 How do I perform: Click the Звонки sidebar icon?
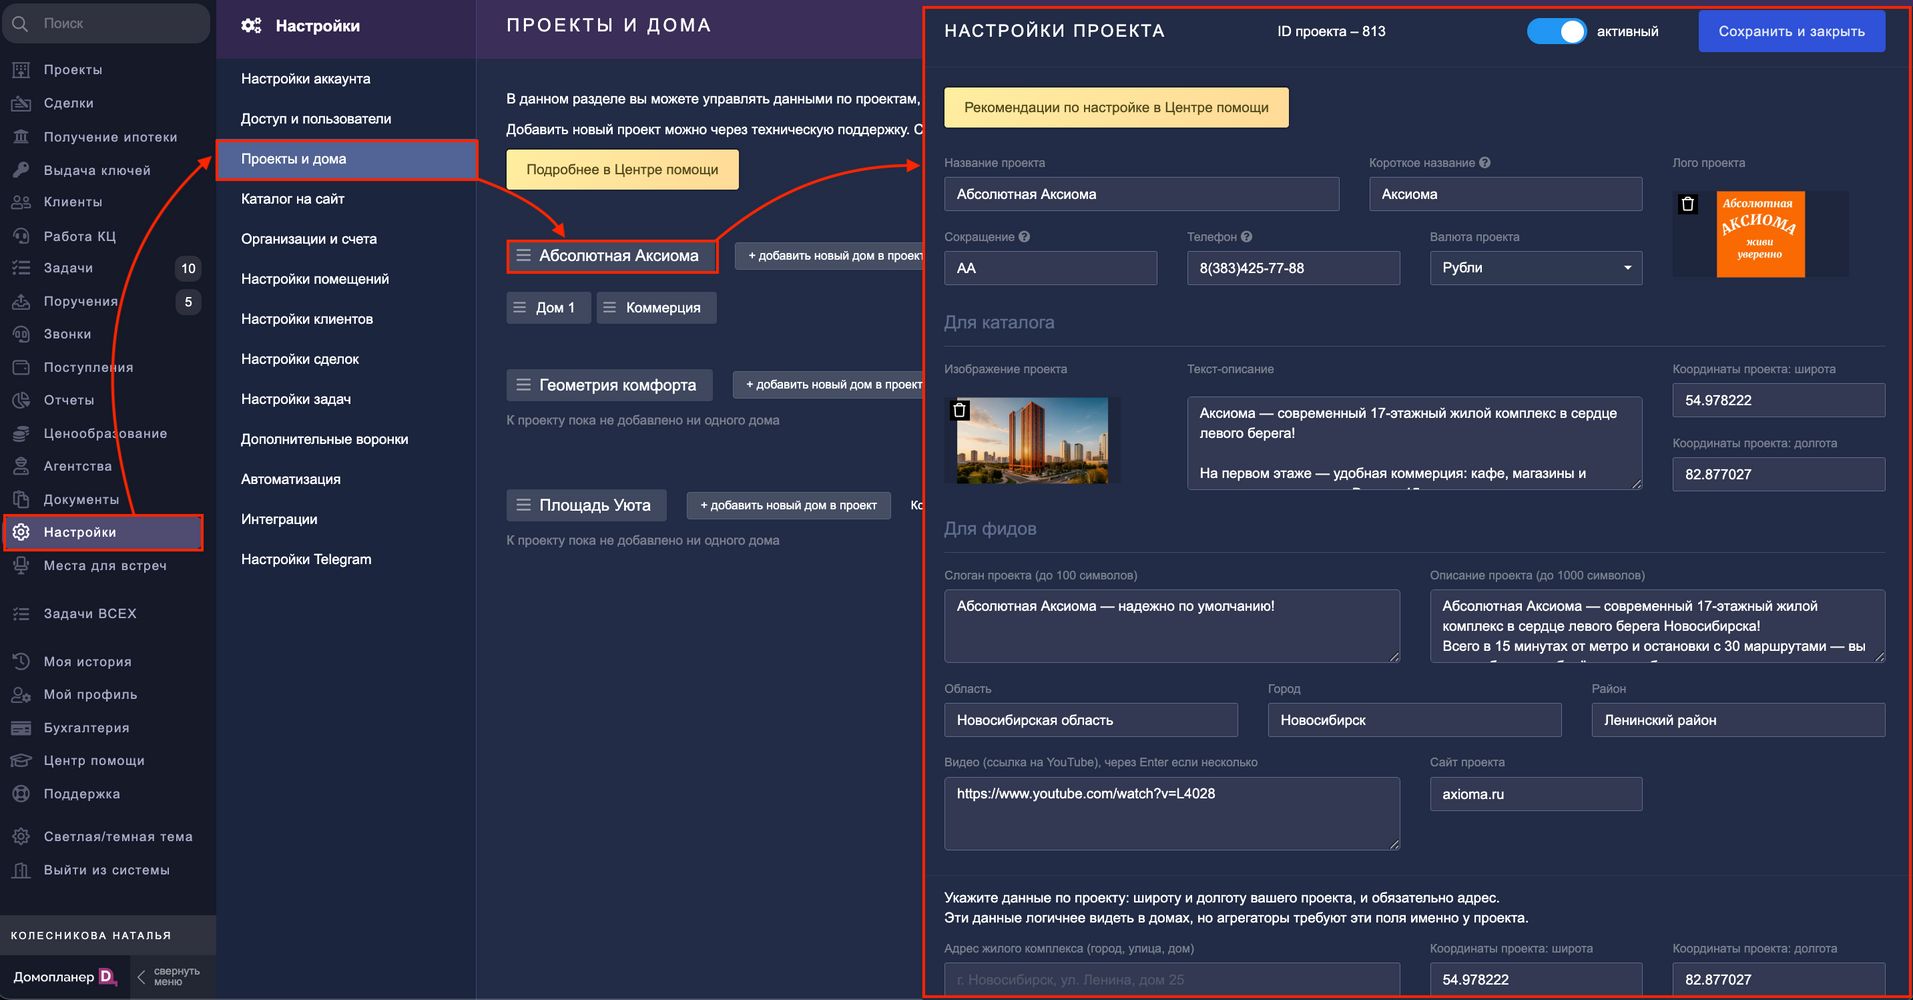point(21,334)
